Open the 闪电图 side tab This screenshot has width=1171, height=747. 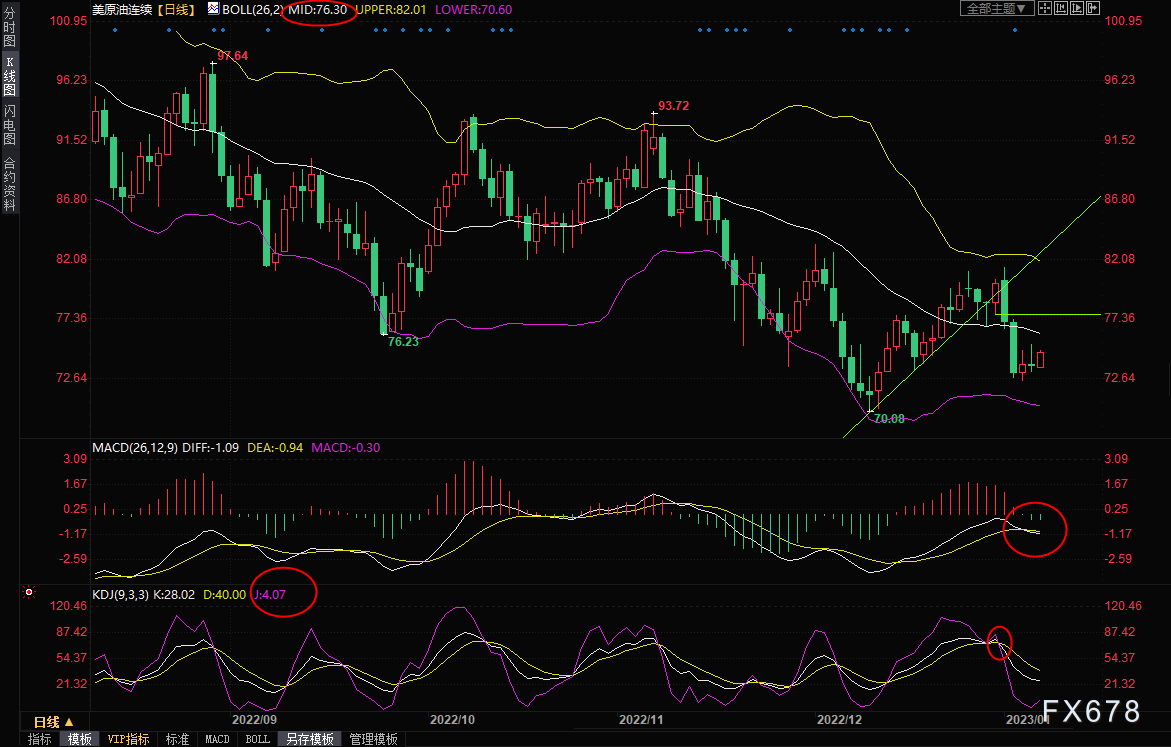pos(10,125)
